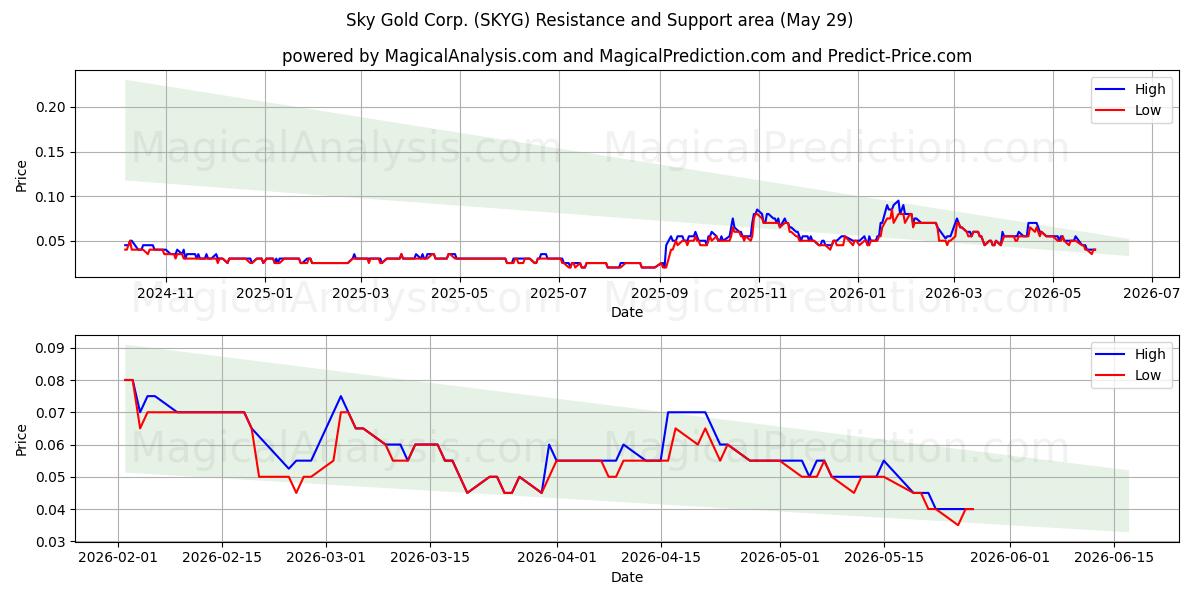Click the '0.09' y-axis tick in the bottom chart
Screen dimensions: 1200x600
coord(50,349)
